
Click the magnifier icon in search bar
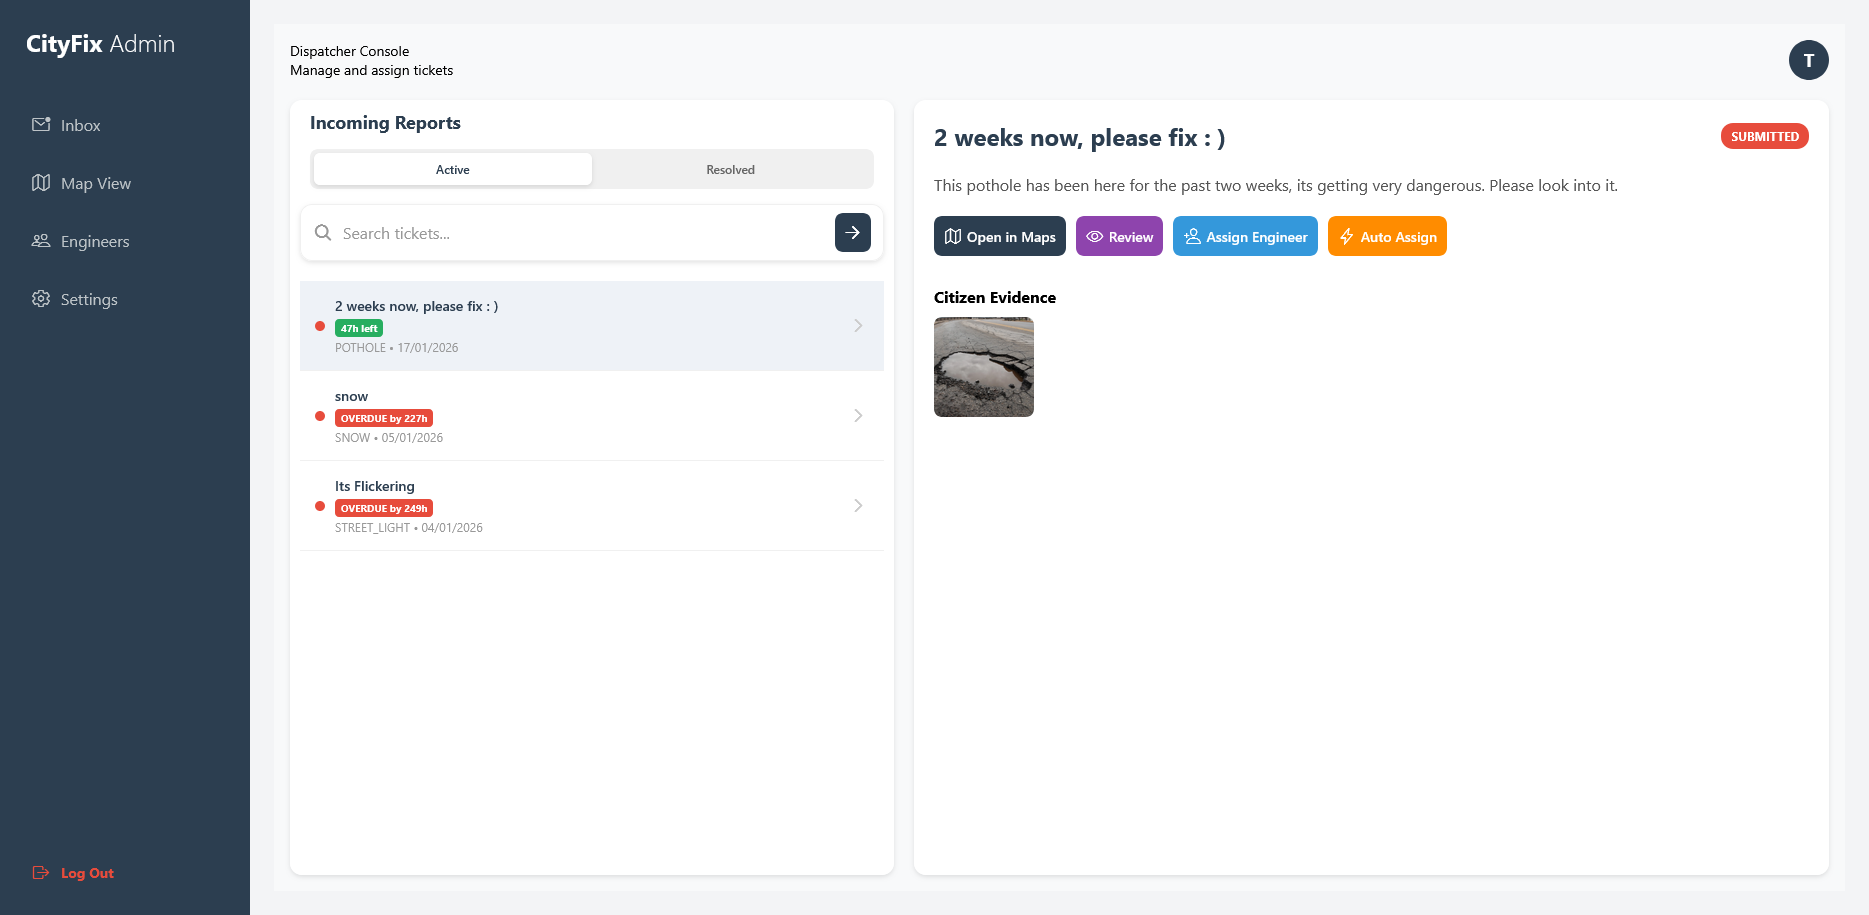pyautogui.click(x=323, y=233)
